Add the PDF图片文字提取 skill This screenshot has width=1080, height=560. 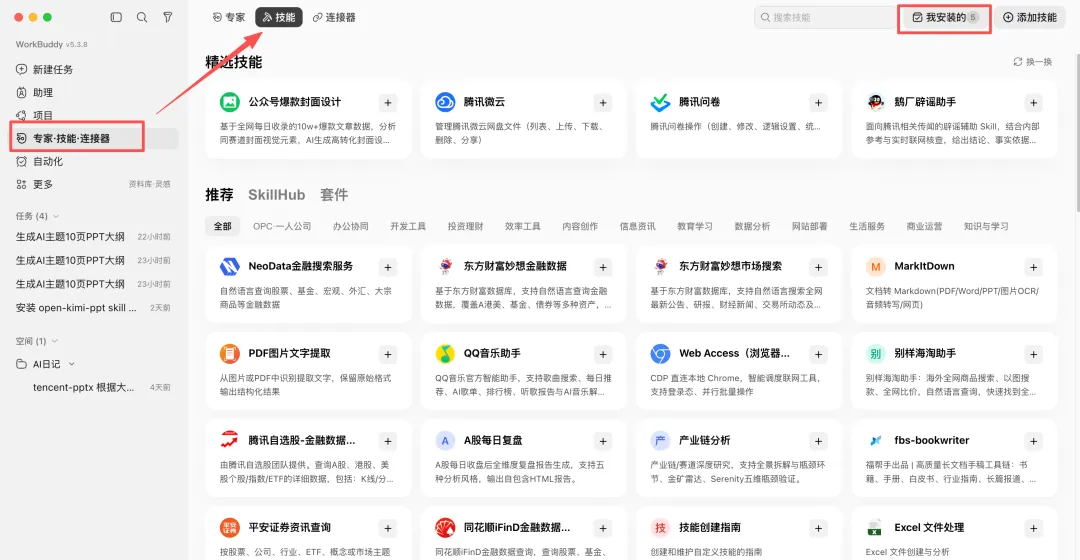388,354
